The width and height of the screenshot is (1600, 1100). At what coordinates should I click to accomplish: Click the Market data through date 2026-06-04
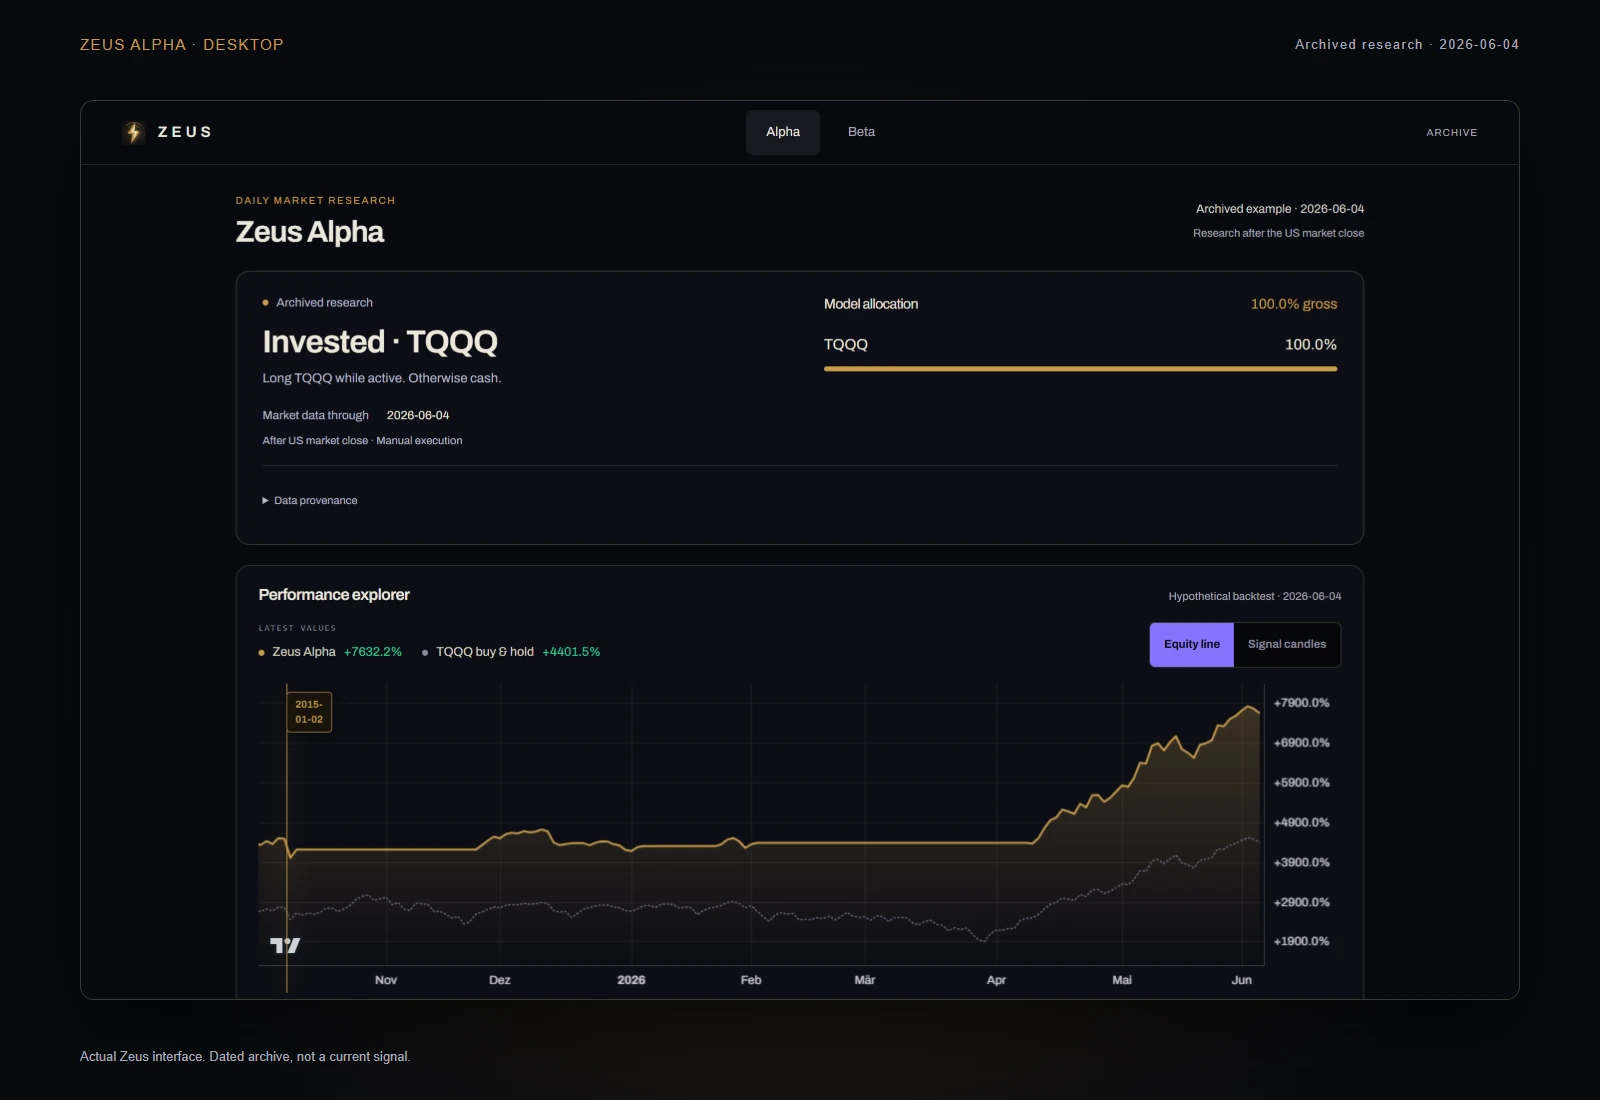tap(418, 415)
